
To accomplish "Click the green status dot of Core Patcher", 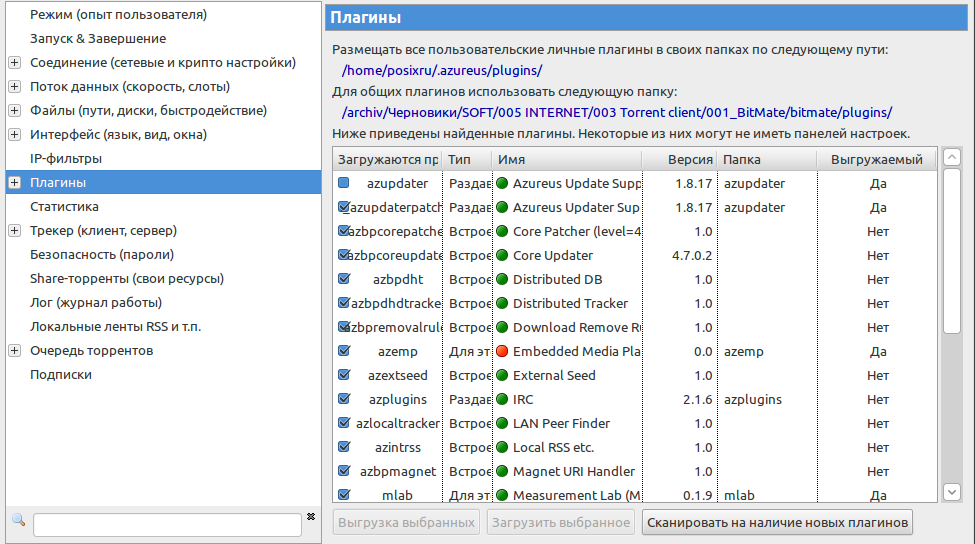I will point(502,231).
